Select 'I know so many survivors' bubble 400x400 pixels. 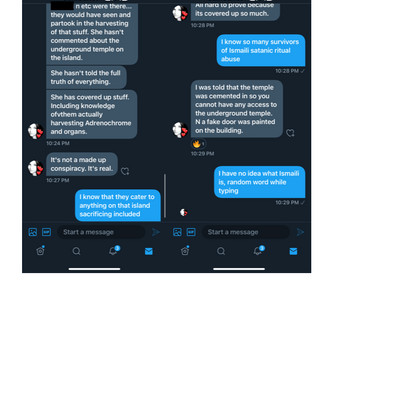pyautogui.click(x=261, y=50)
